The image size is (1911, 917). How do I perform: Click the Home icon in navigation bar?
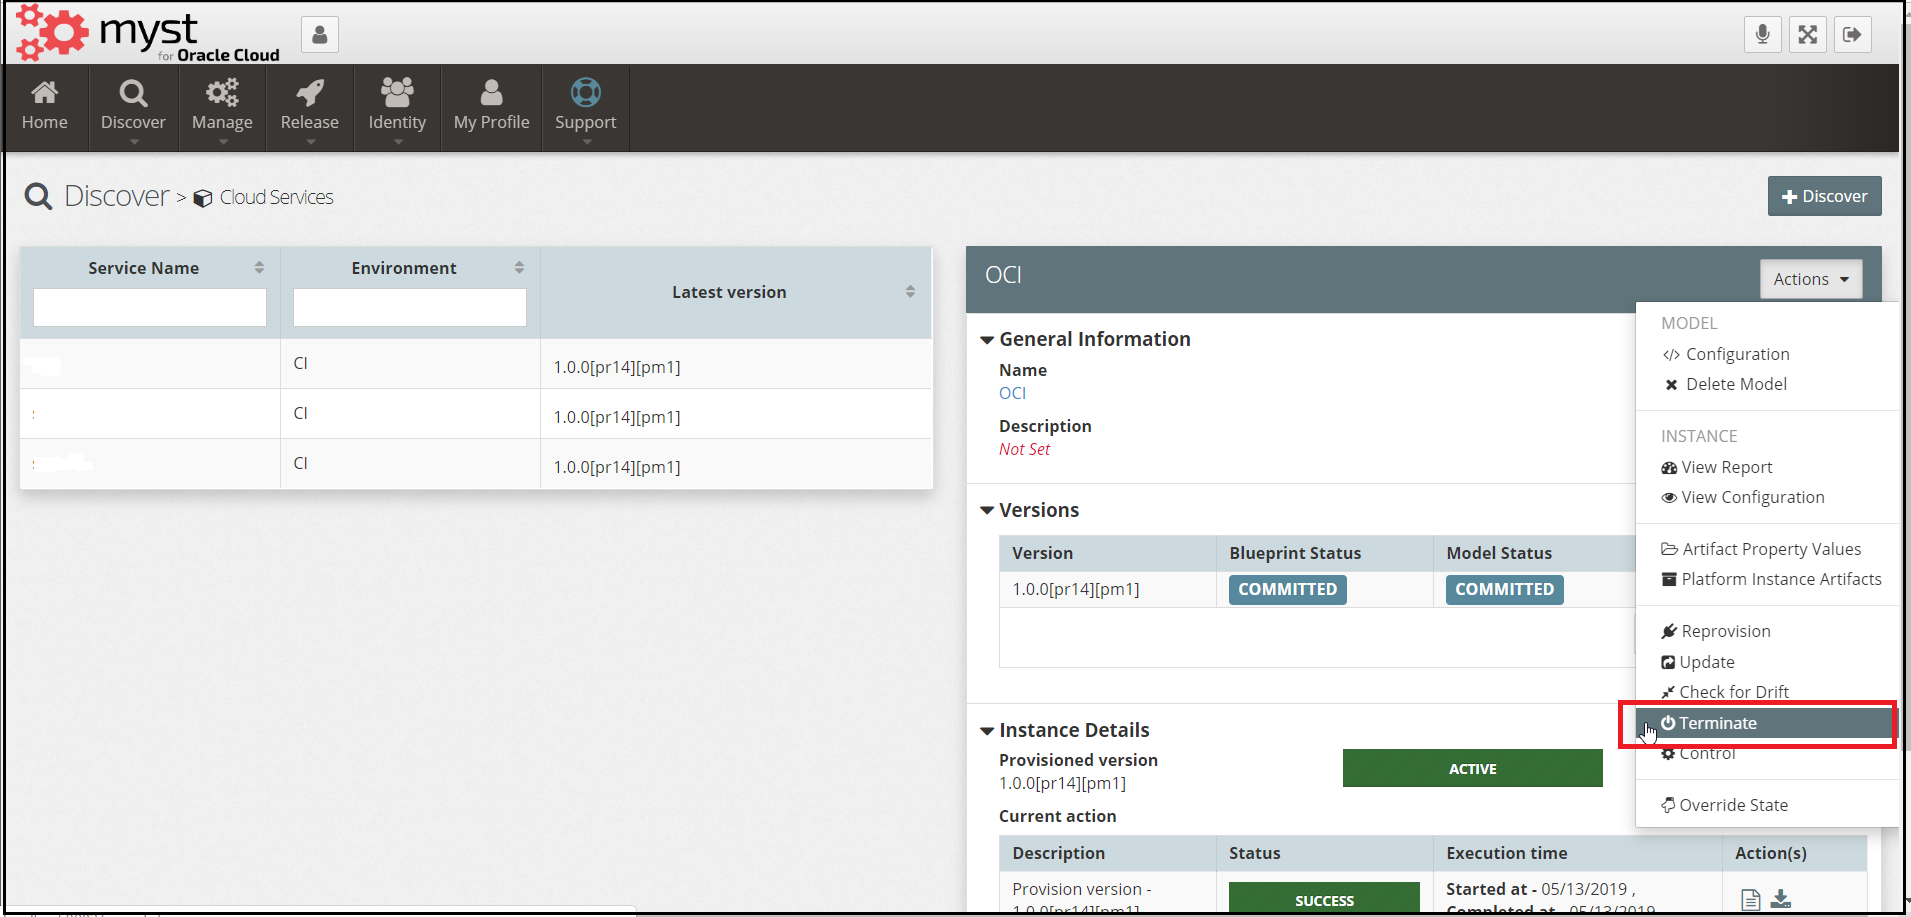(45, 106)
